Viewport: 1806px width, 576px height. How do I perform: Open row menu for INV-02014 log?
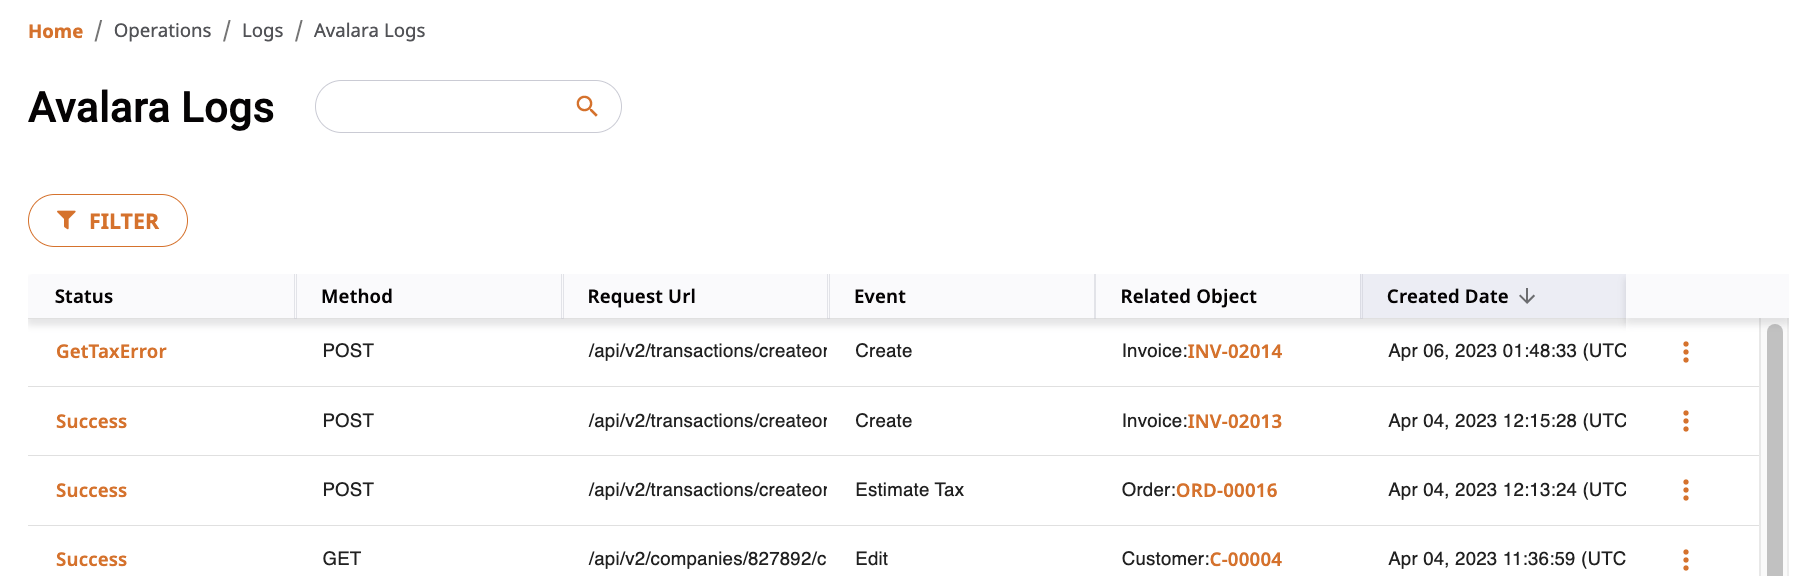1686,352
